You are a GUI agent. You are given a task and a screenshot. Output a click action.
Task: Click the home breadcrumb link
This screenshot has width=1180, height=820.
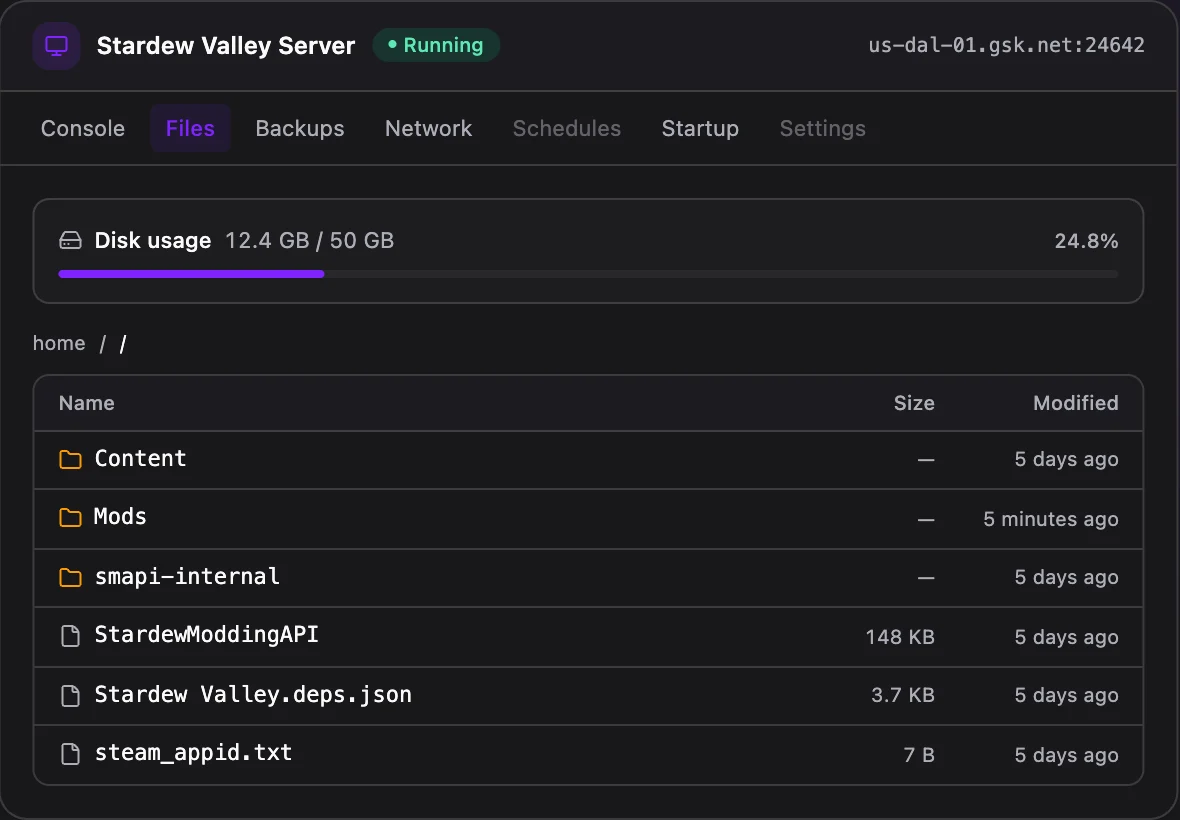click(59, 343)
